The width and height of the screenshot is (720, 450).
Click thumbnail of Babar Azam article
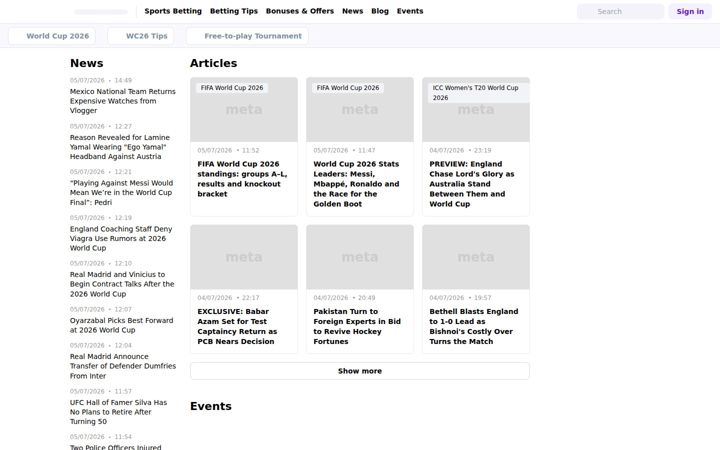coord(244,257)
